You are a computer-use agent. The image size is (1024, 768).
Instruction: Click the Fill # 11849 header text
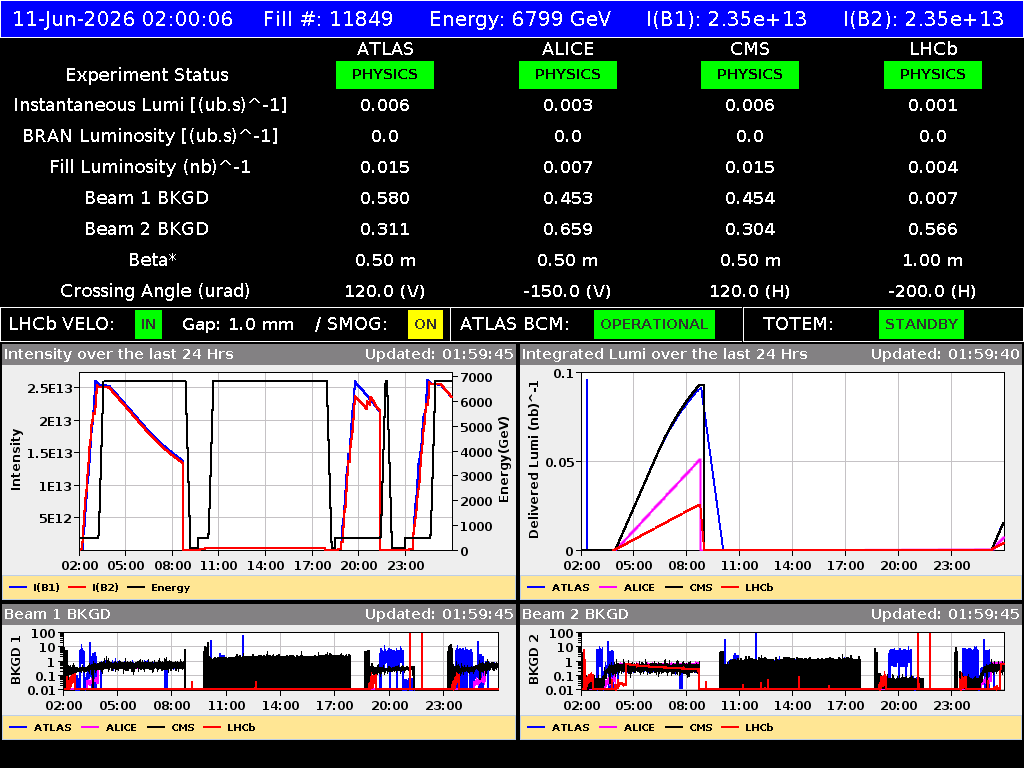[328, 18]
